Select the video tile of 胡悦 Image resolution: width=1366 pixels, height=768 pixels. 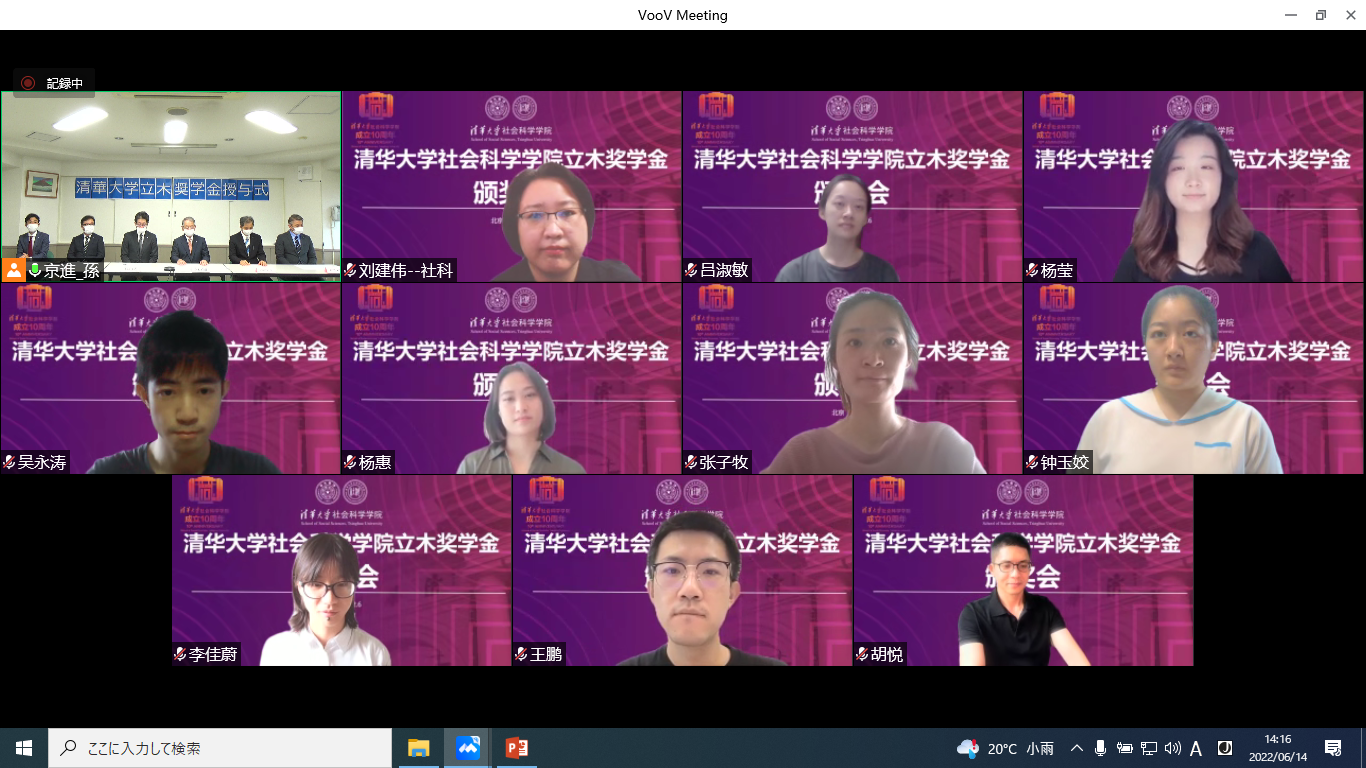pyautogui.click(x=1024, y=571)
